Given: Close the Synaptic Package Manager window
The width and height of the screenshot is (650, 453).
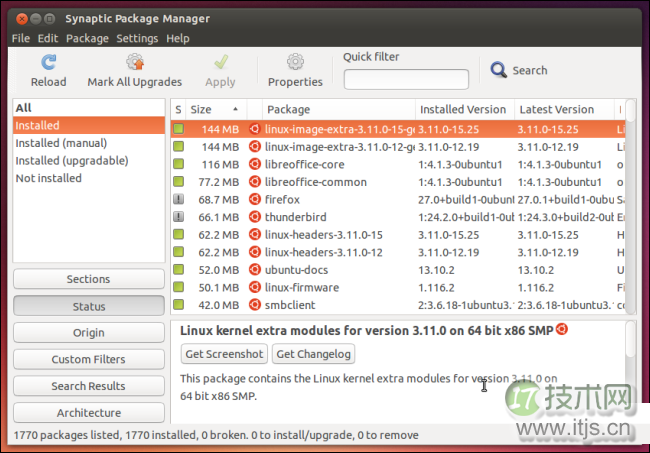Looking at the screenshot, I should (22, 19).
